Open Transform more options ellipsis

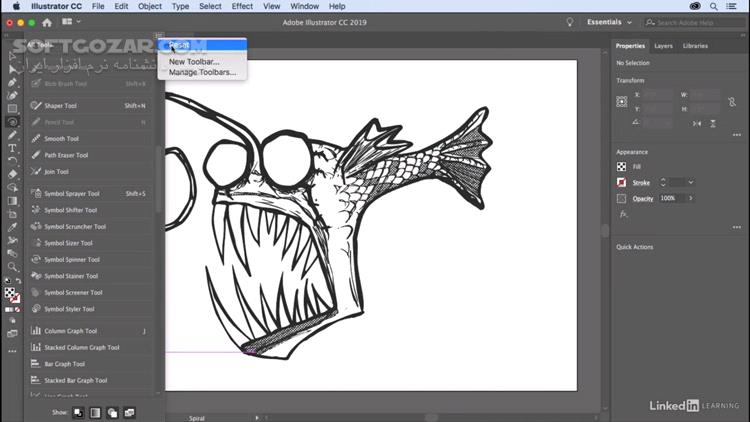tap(737, 135)
